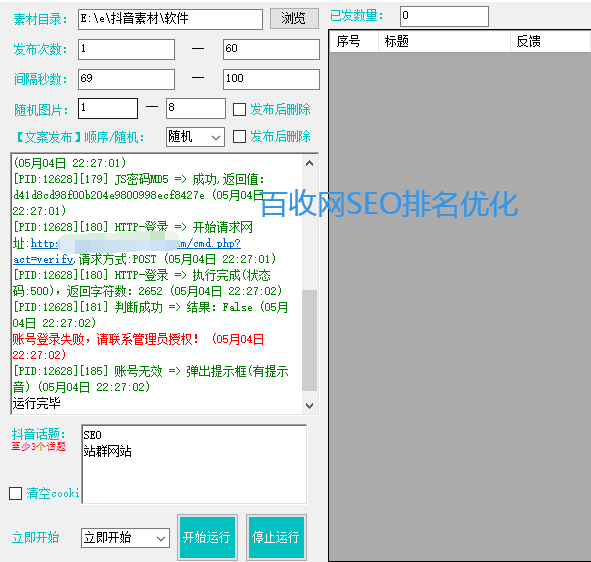Click the 随机图片 label
Screen dimensions: 591x562
[41, 110]
